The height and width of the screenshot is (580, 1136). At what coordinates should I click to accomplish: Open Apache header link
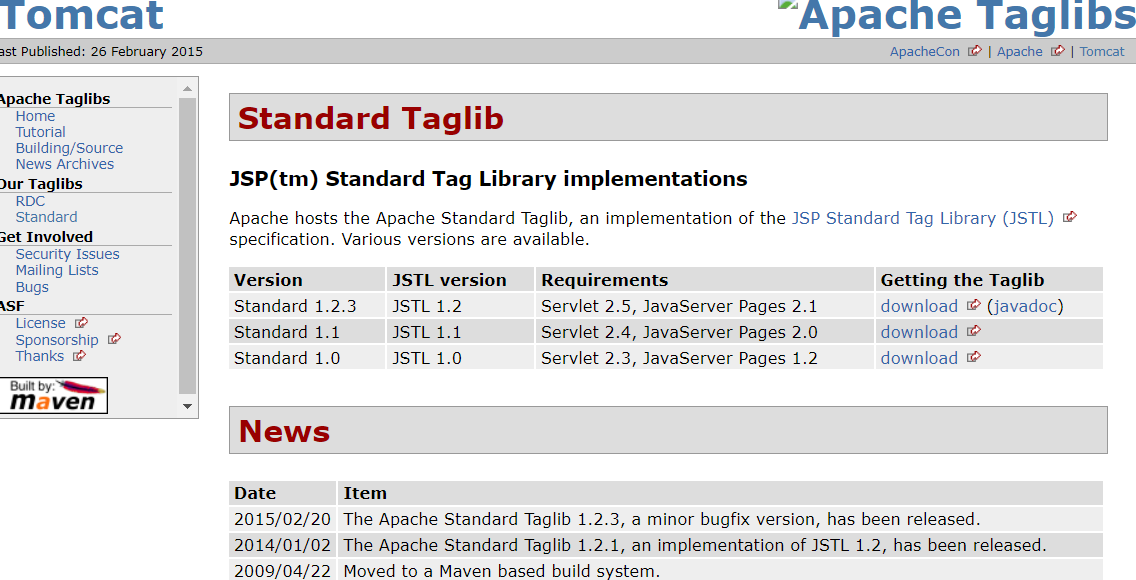pos(1019,51)
